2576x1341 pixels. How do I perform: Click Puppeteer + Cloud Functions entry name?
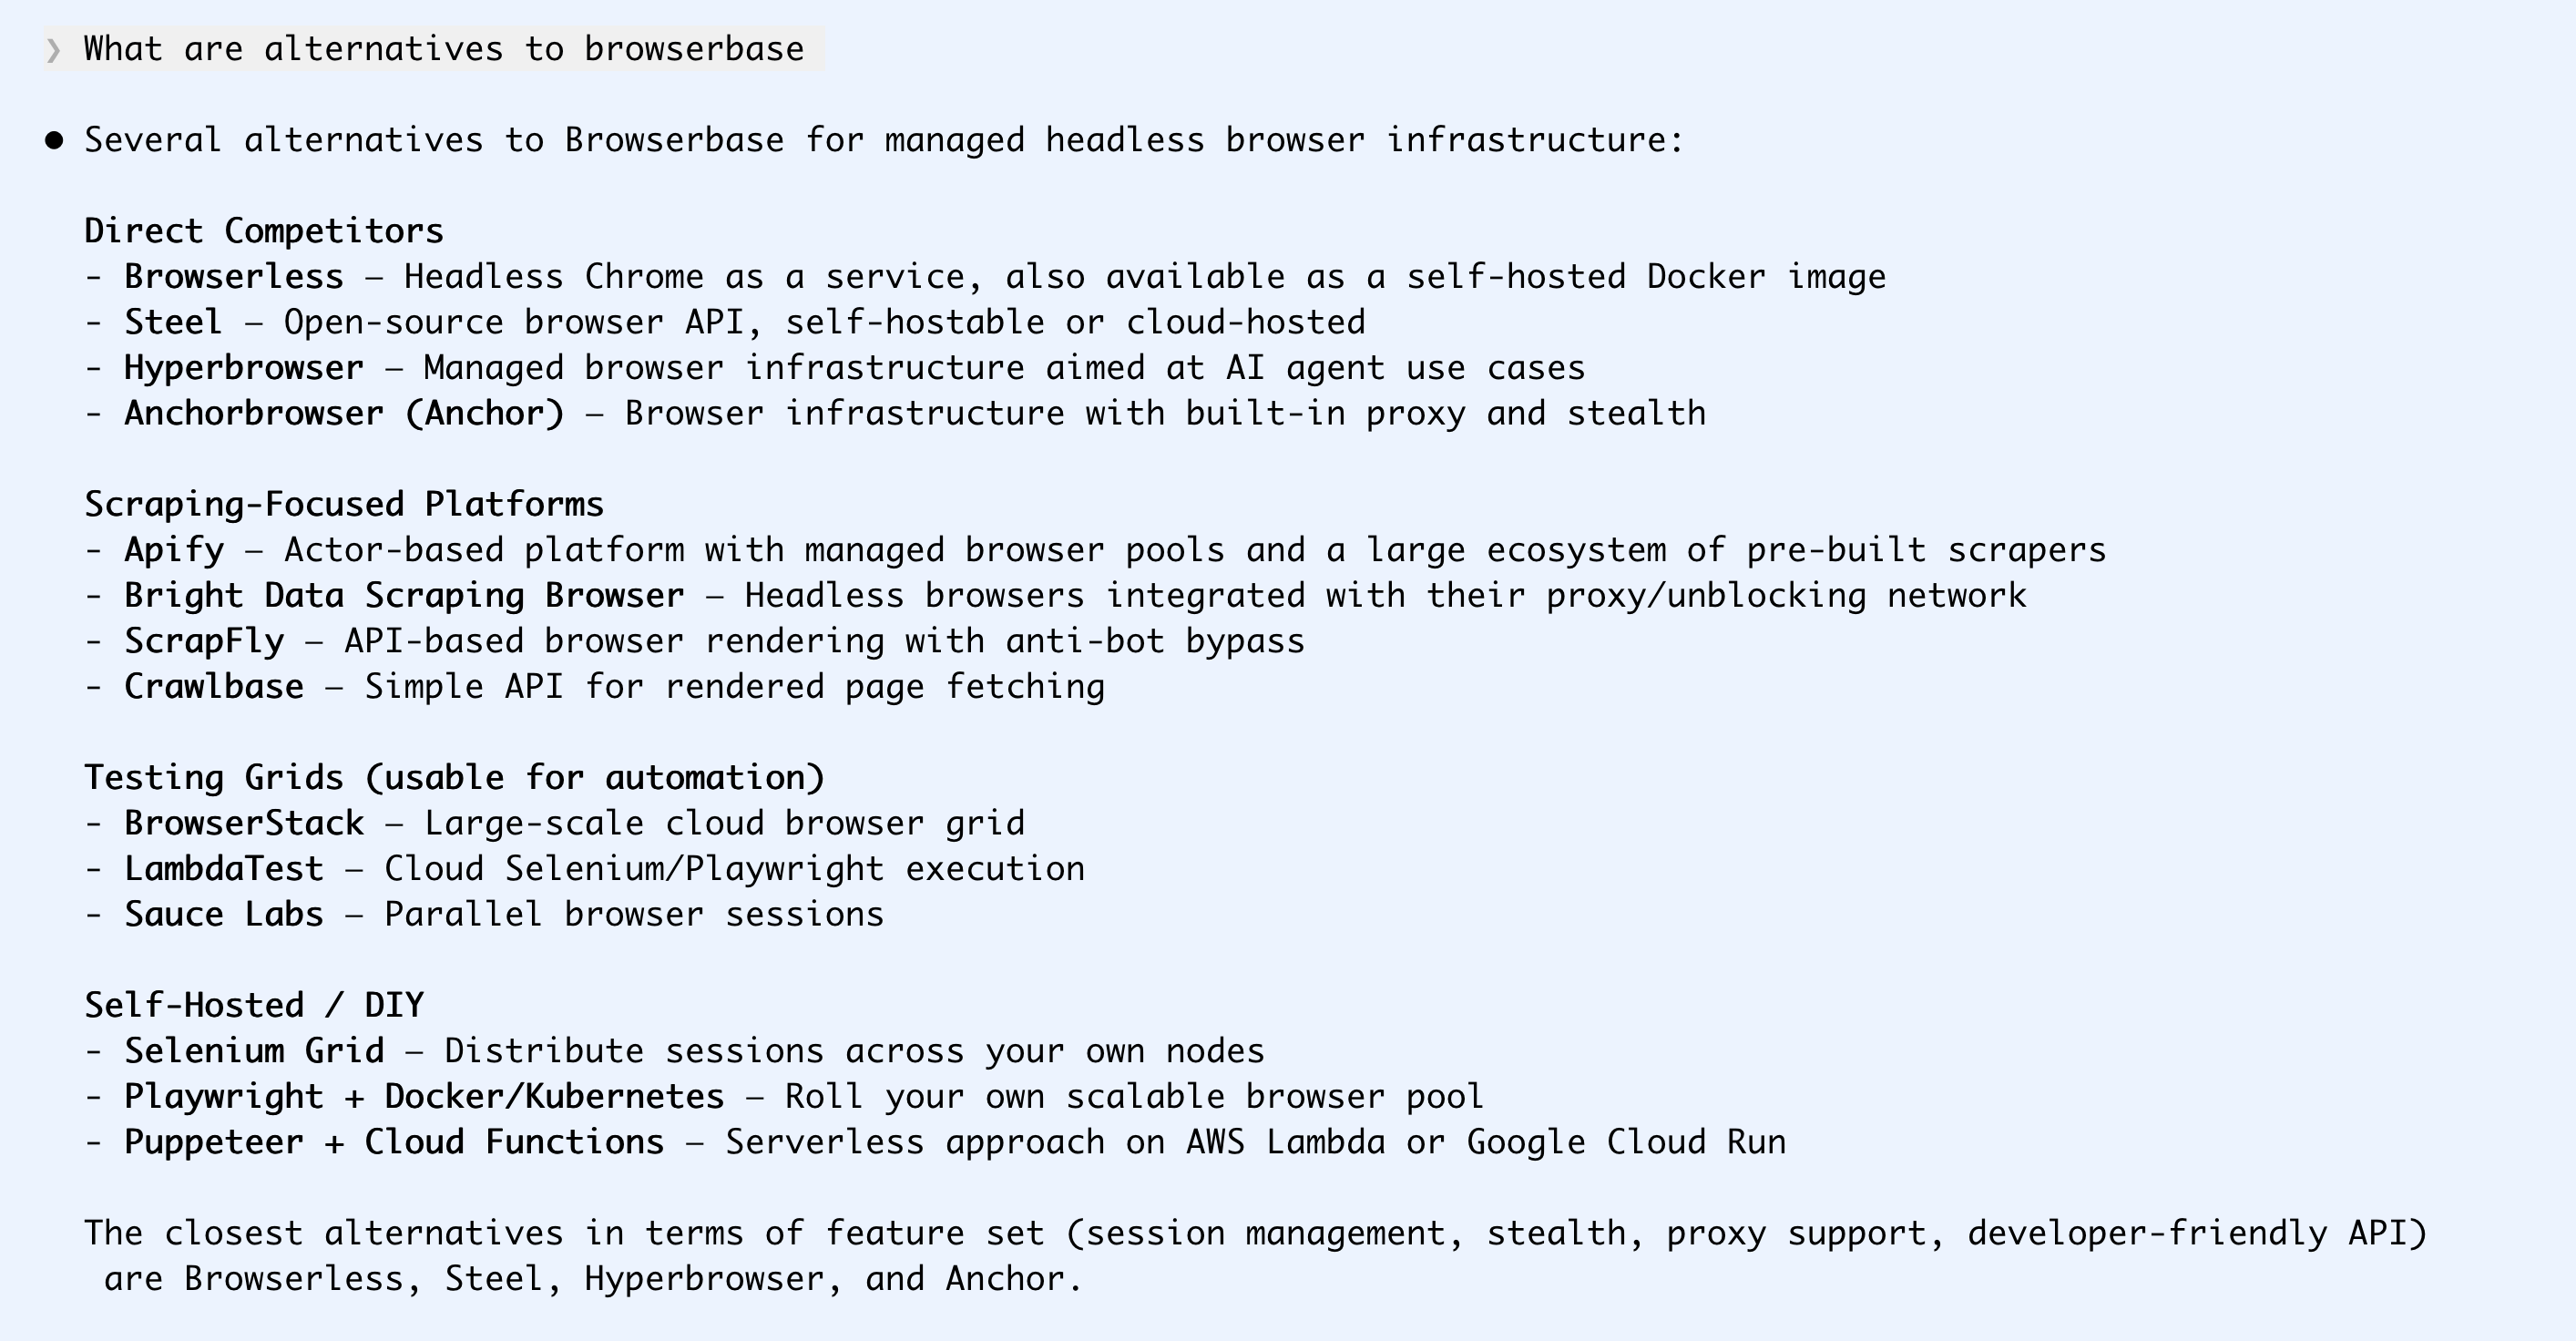[x=393, y=1142]
